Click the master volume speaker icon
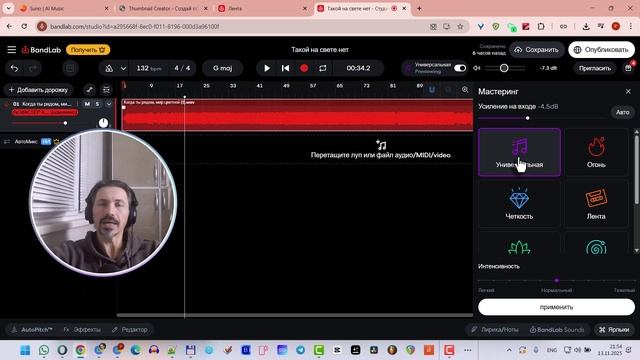Viewport: 640px width, 360px height. tap(477, 68)
